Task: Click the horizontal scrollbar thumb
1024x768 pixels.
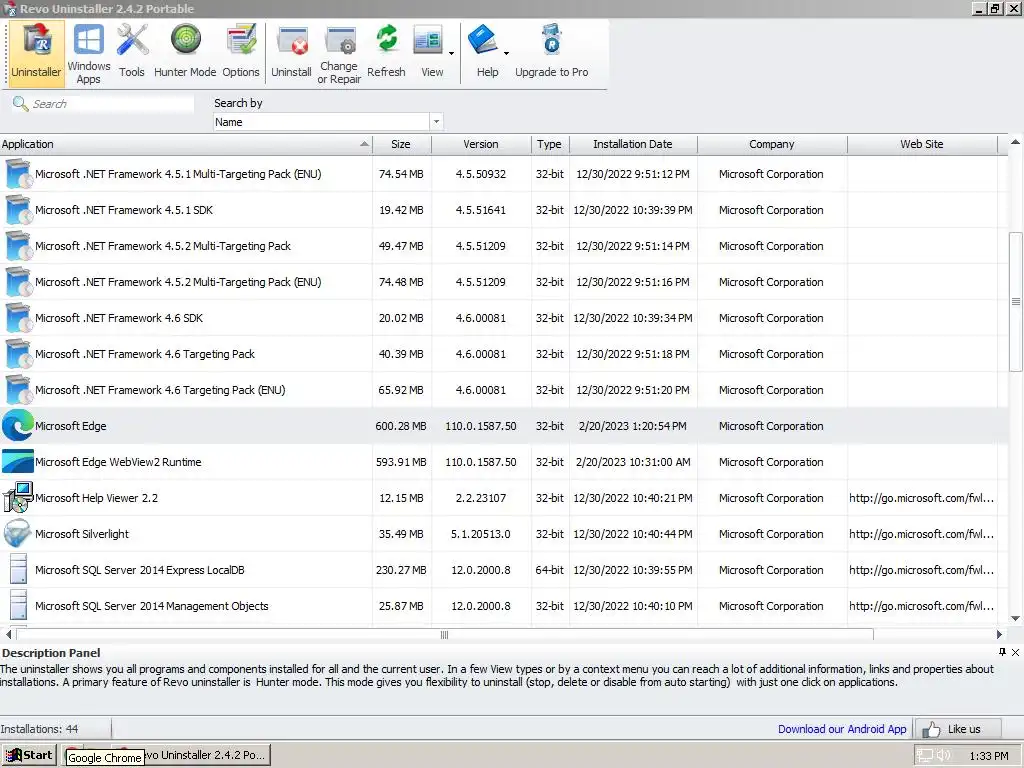Action: coord(445,634)
